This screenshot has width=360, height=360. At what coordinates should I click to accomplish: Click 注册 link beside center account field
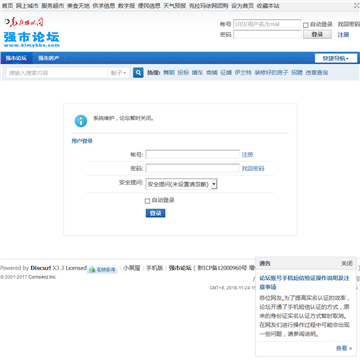tap(247, 155)
